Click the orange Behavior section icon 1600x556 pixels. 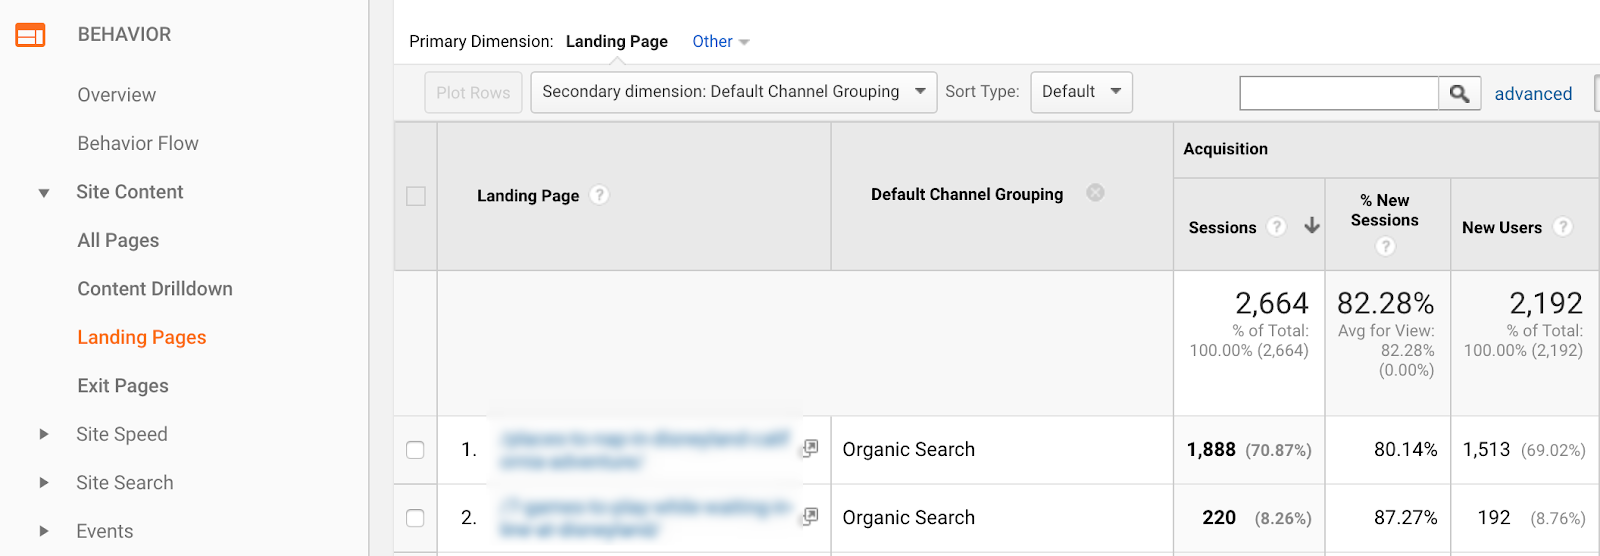(x=30, y=35)
